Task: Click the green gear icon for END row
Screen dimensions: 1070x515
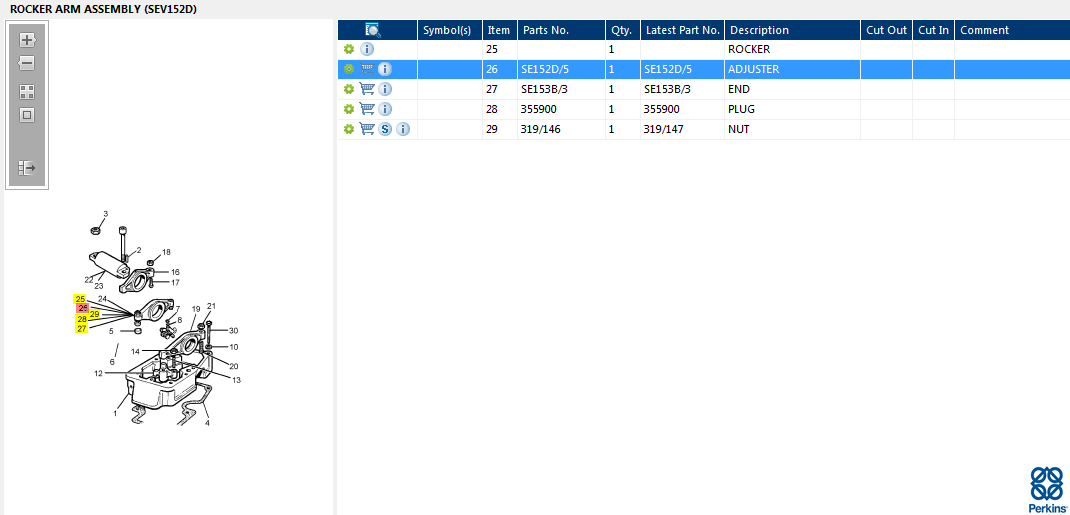Action: pyautogui.click(x=349, y=89)
